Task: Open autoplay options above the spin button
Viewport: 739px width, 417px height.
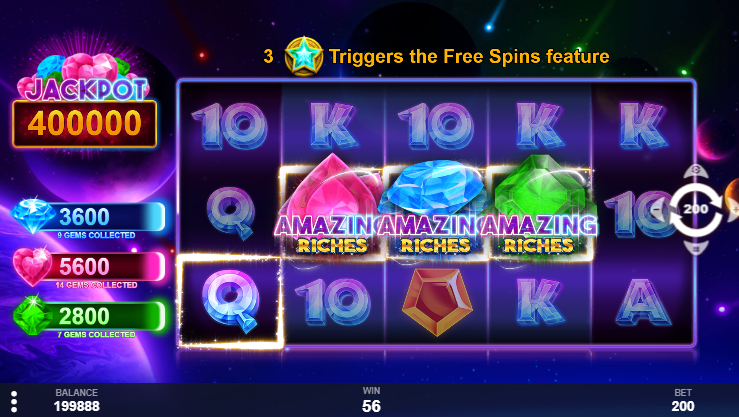Action: click(x=696, y=171)
